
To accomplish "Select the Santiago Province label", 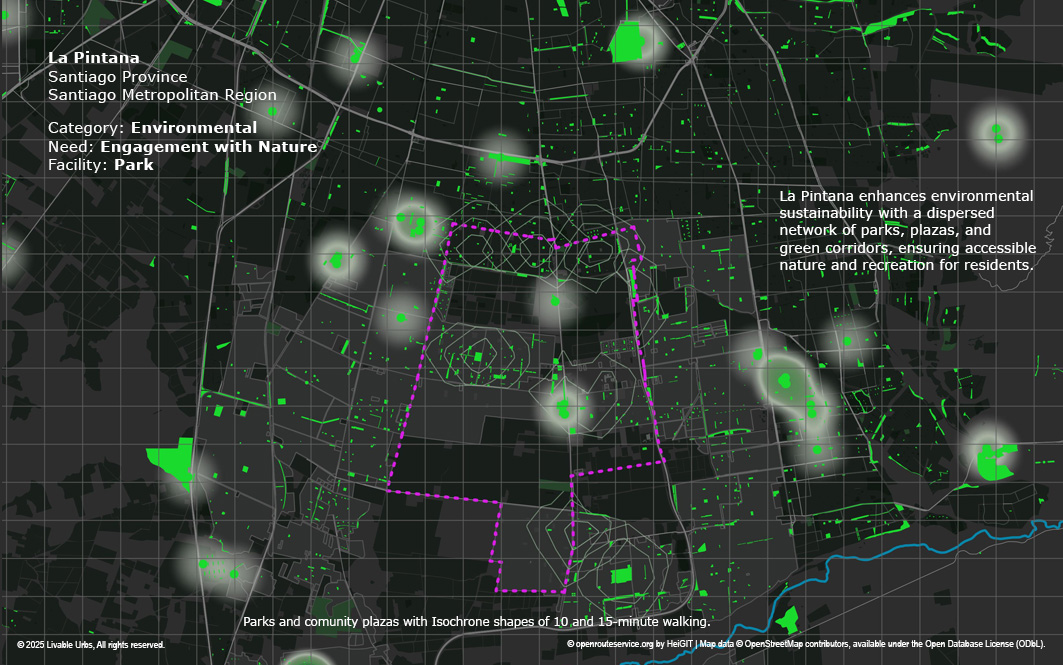I will pos(117,77).
